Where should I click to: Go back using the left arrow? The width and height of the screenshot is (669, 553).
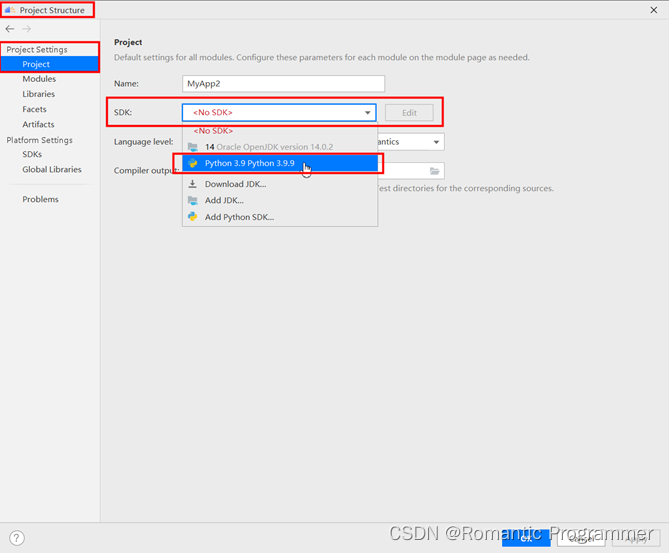pos(10,29)
